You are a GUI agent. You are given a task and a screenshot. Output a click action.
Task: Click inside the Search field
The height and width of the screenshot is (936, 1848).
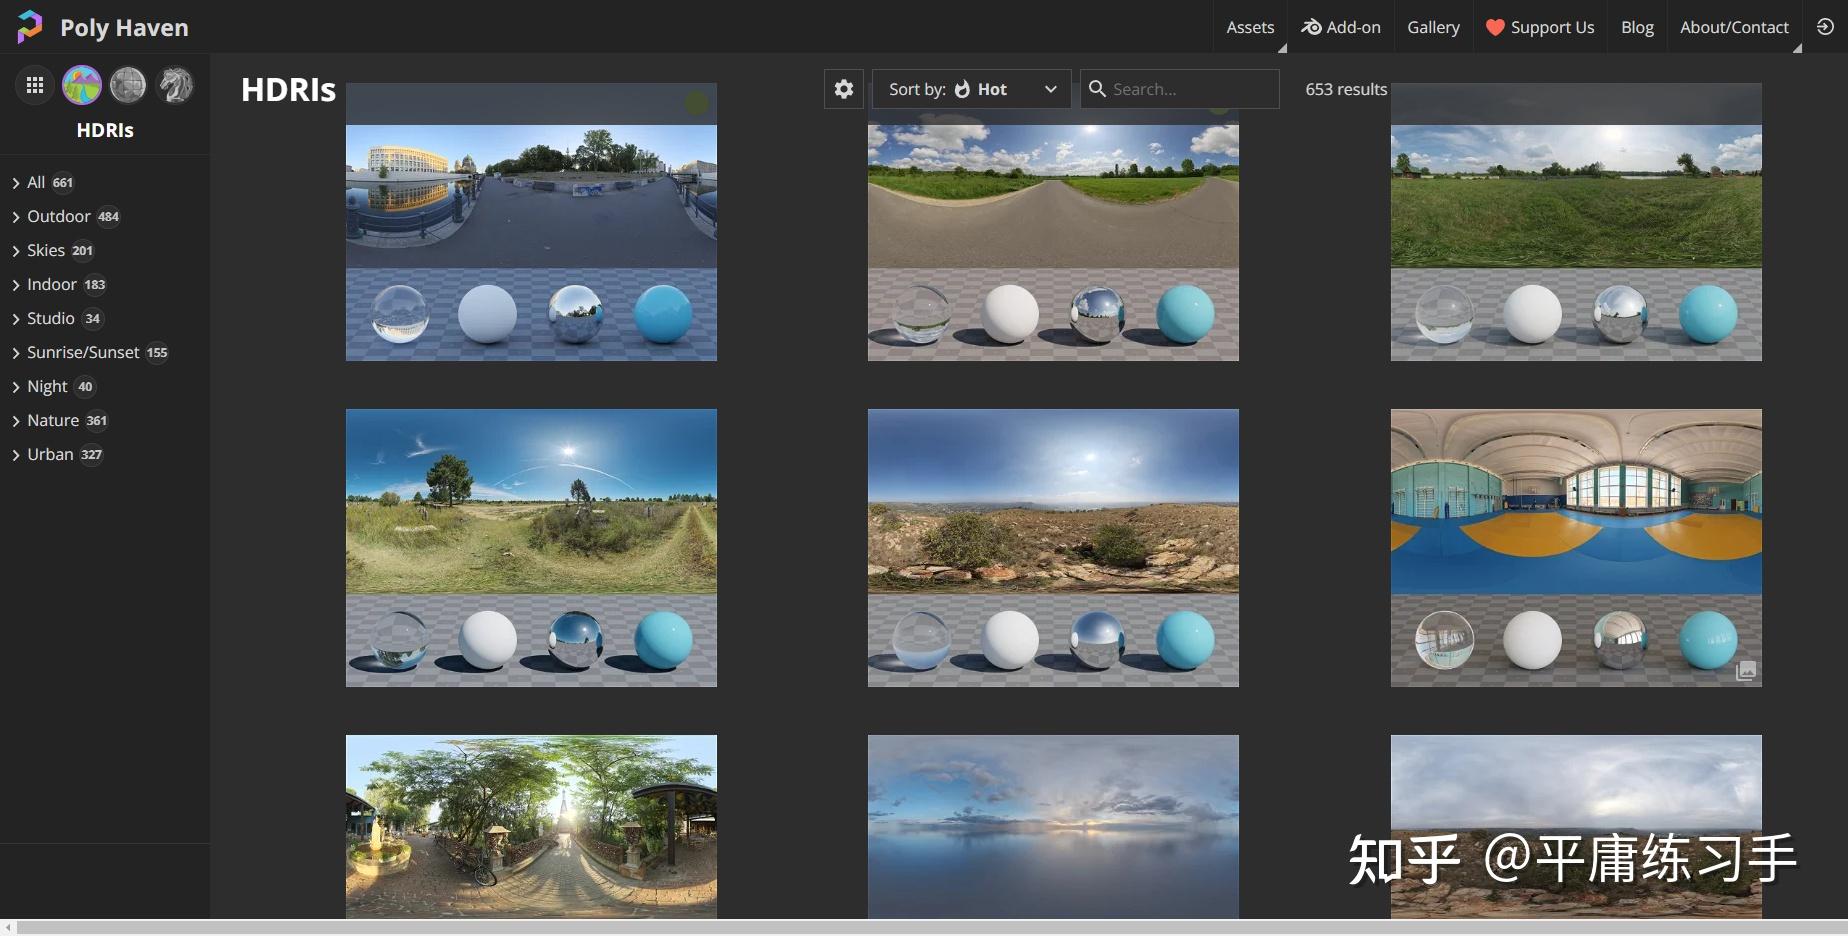1180,89
